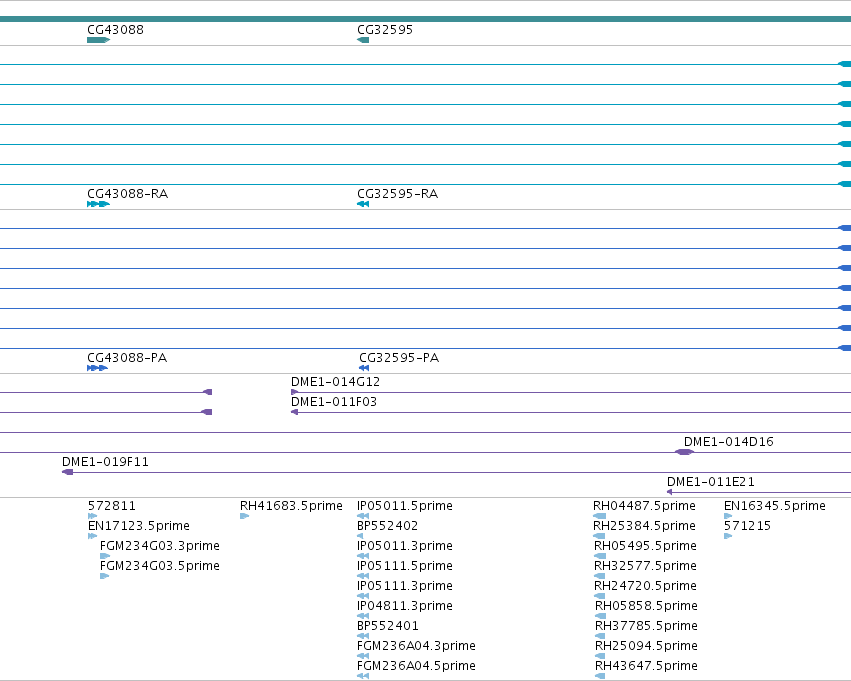851x681 pixels.
Task: Click the EN17123.5prime EST glyph
Action: 93,536
